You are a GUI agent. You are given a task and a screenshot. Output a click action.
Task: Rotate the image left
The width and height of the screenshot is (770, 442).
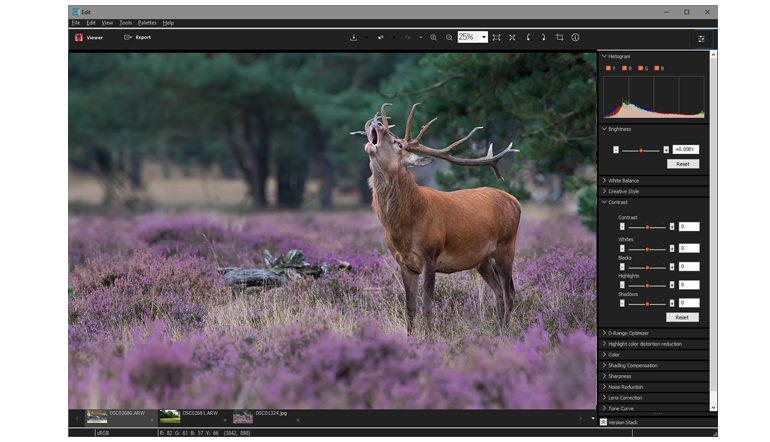pos(528,37)
